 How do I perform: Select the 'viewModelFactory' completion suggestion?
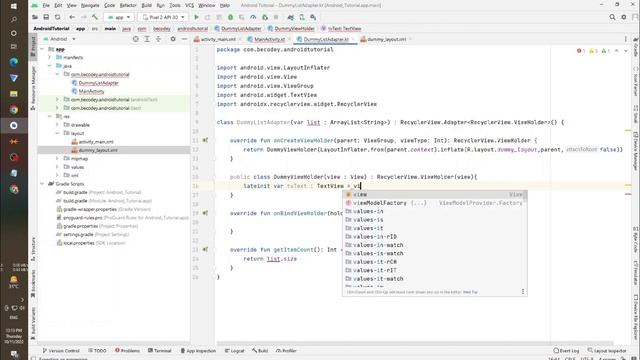tap(434, 203)
